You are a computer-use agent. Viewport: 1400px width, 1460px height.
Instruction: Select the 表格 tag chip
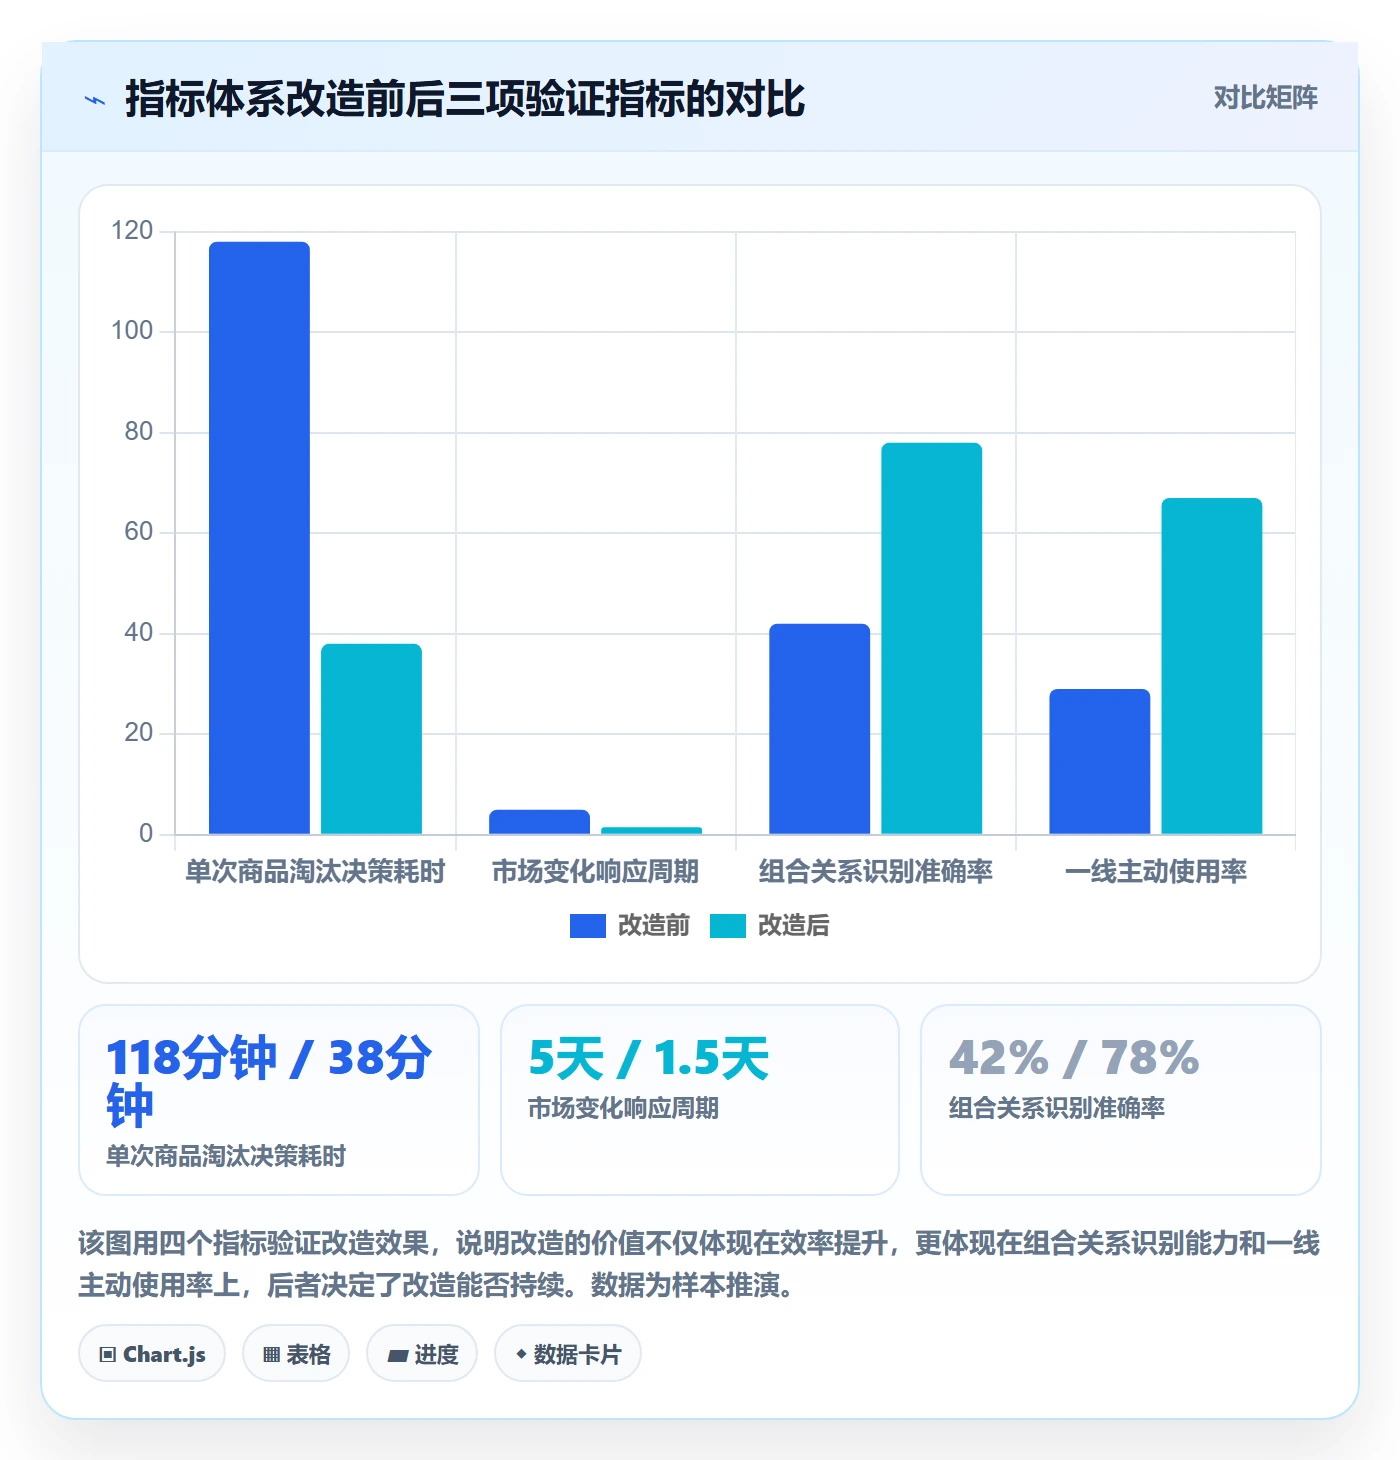[296, 1354]
